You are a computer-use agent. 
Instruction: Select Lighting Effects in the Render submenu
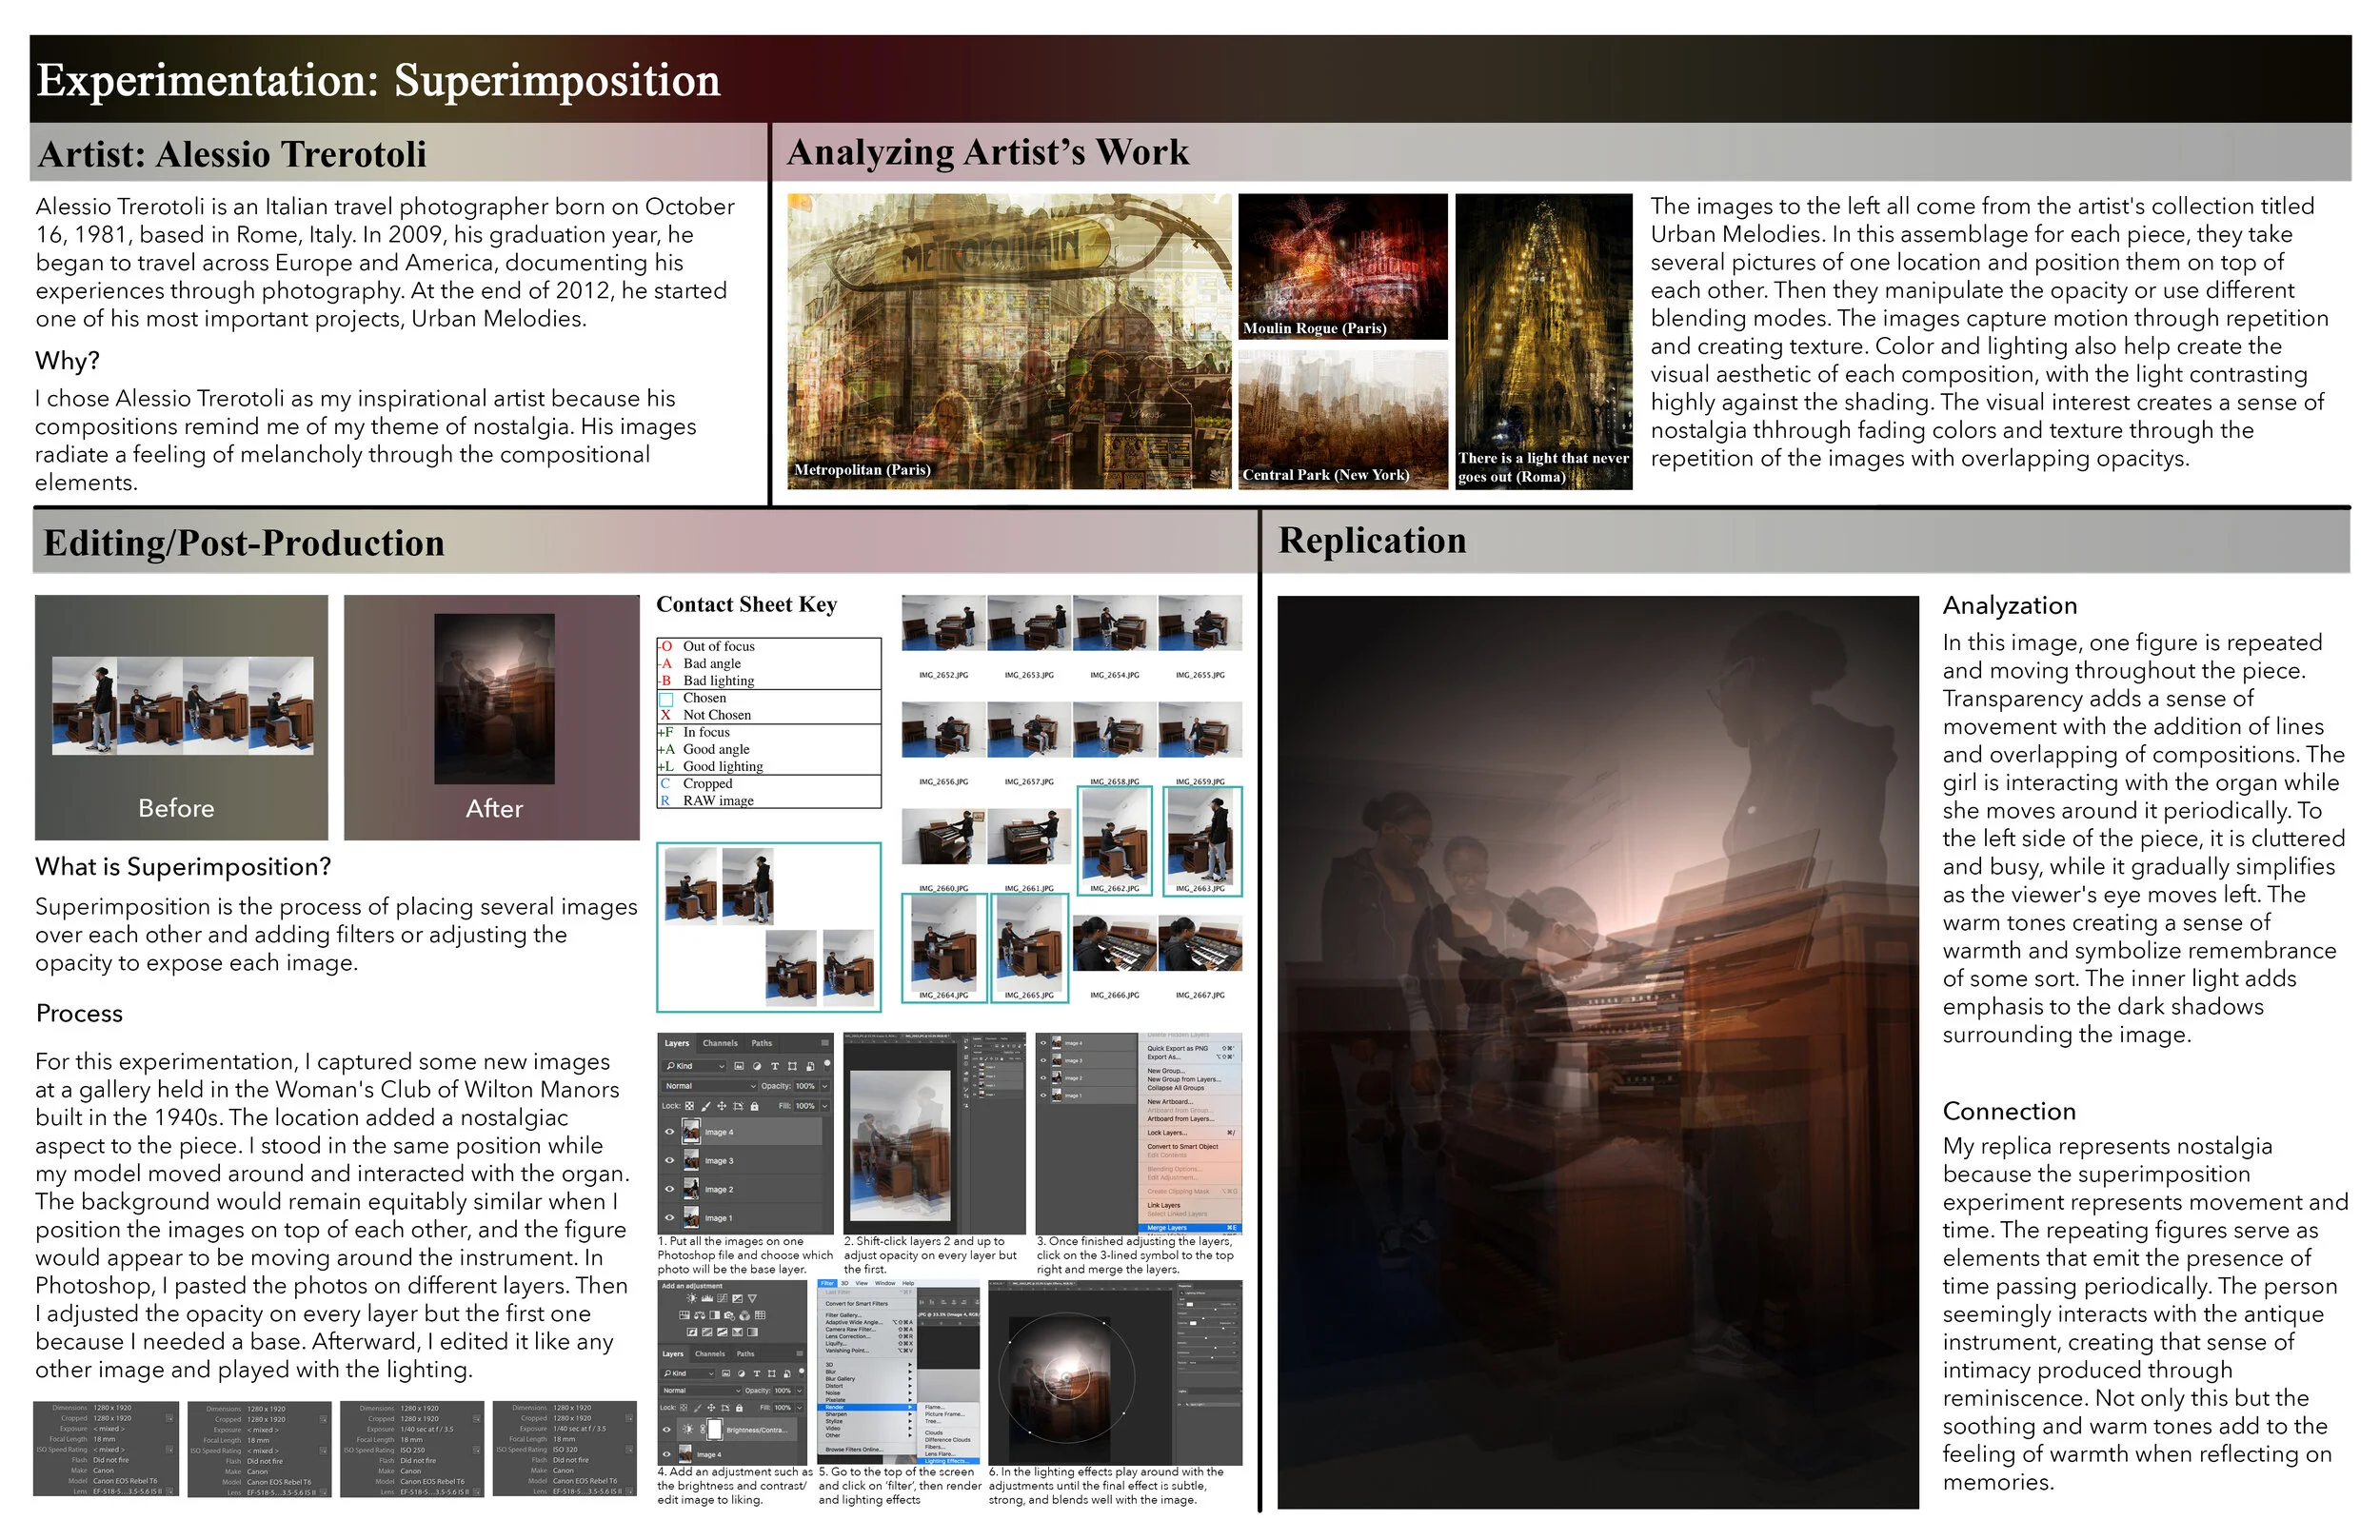click(x=948, y=1462)
